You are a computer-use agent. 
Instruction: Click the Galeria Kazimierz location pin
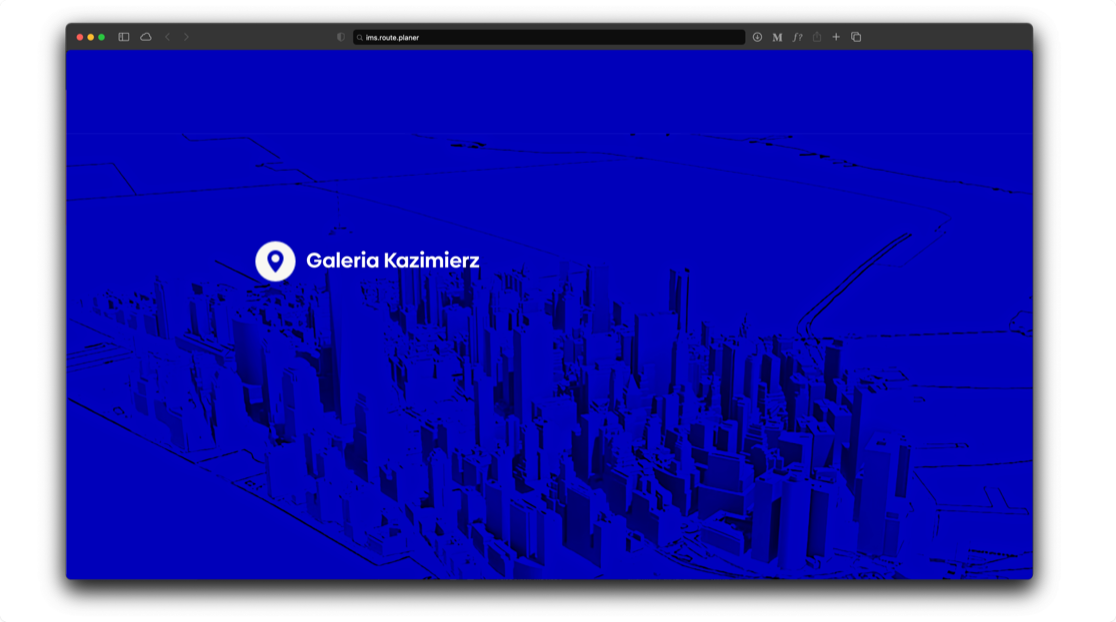coord(275,261)
